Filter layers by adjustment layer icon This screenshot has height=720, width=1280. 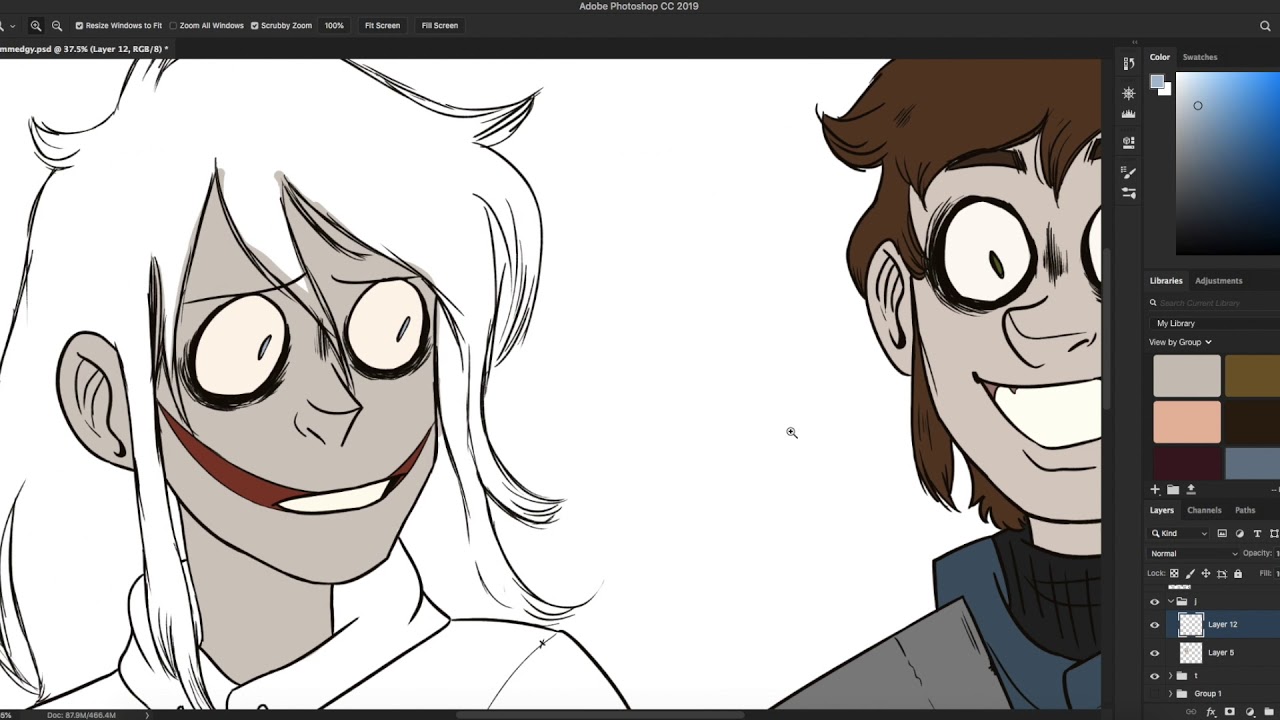(x=1240, y=533)
